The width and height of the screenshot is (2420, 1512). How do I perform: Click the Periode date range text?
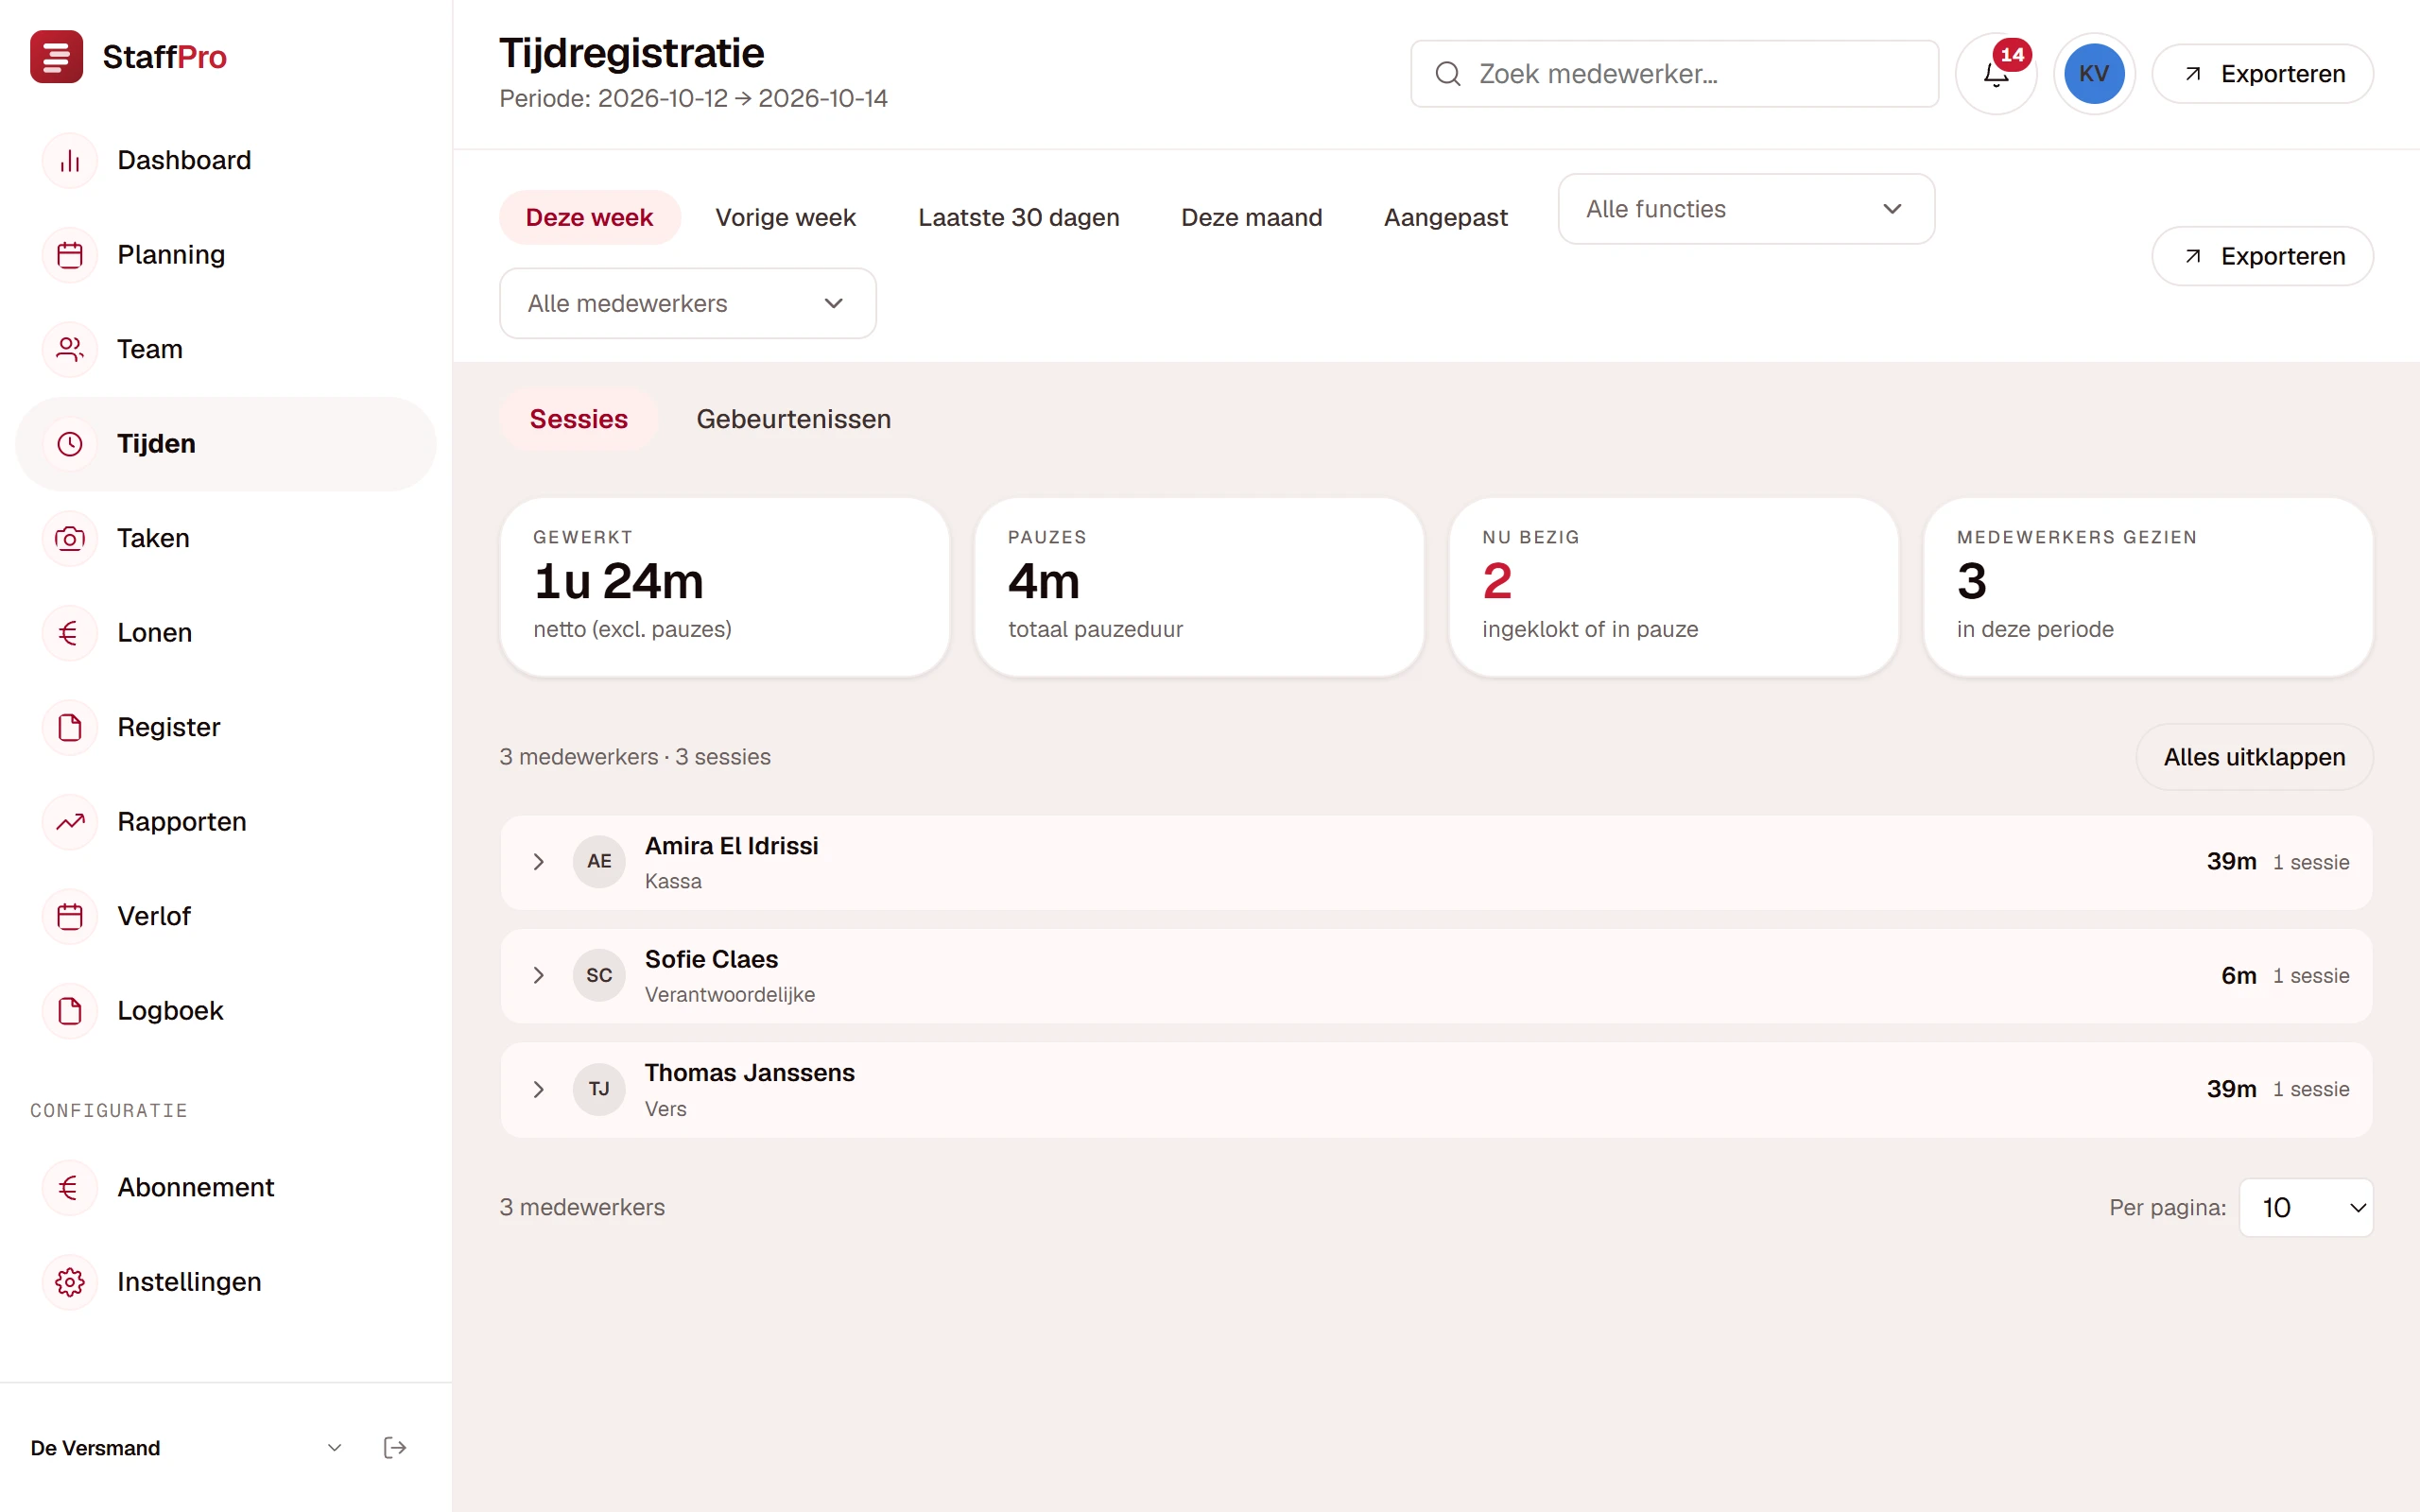(x=693, y=98)
